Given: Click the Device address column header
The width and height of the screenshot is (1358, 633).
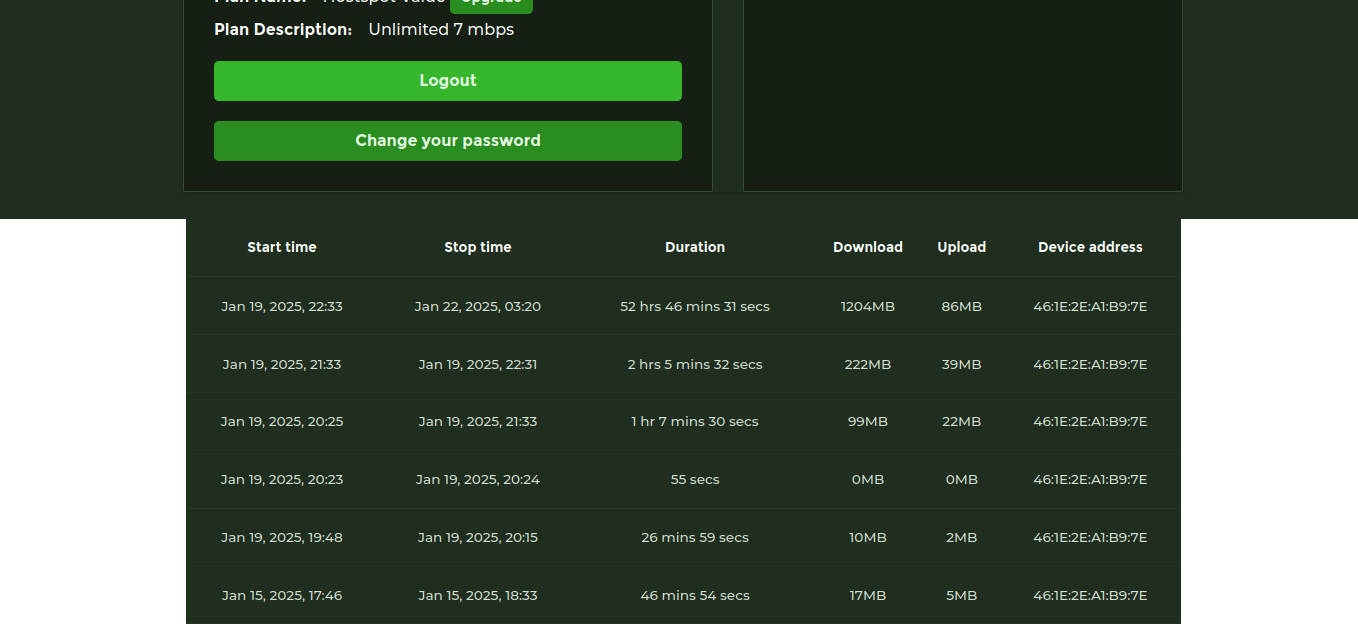Looking at the screenshot, I should coord(1089,247).
